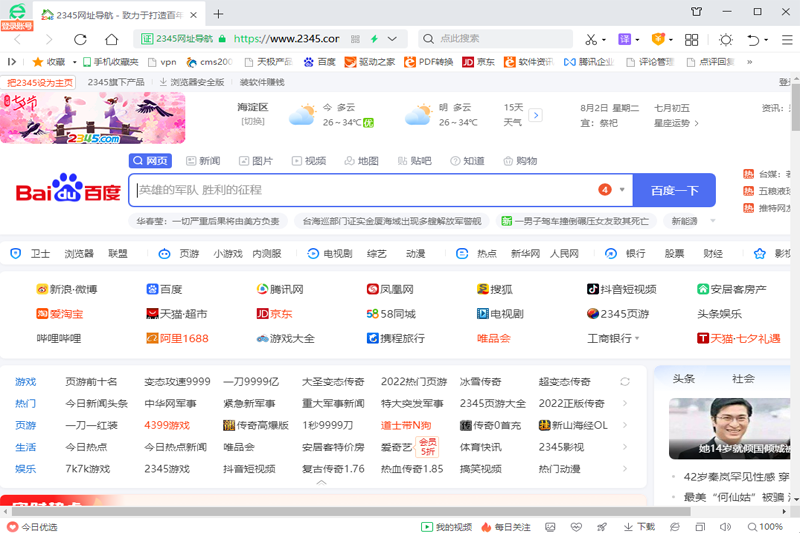
Task: Click the heart health icon in status bar
Action: [x=576, y=527]
